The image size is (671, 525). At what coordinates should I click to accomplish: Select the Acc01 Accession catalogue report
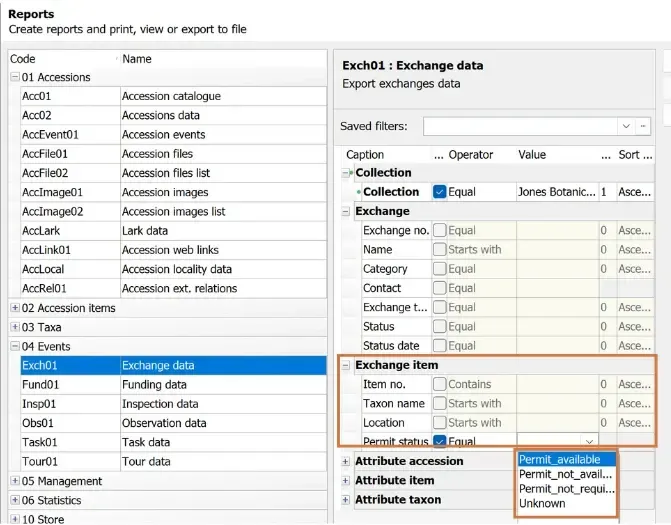[x=173, y=96]
